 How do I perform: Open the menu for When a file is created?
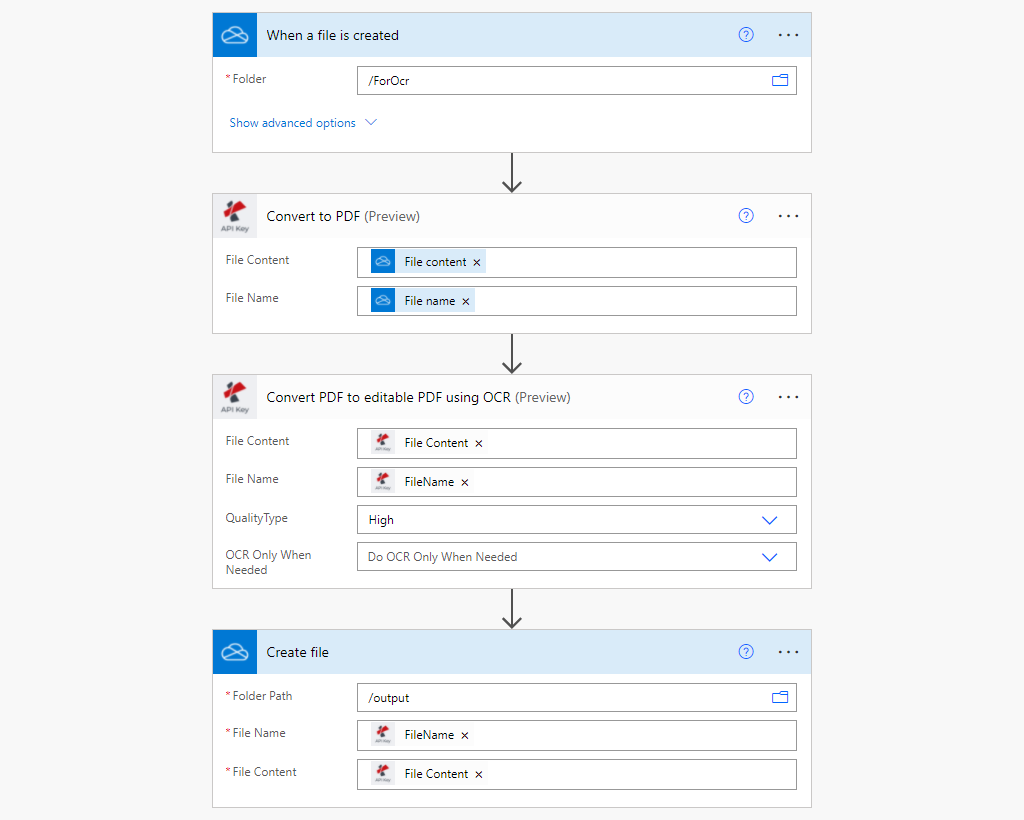tap(788, 34)
